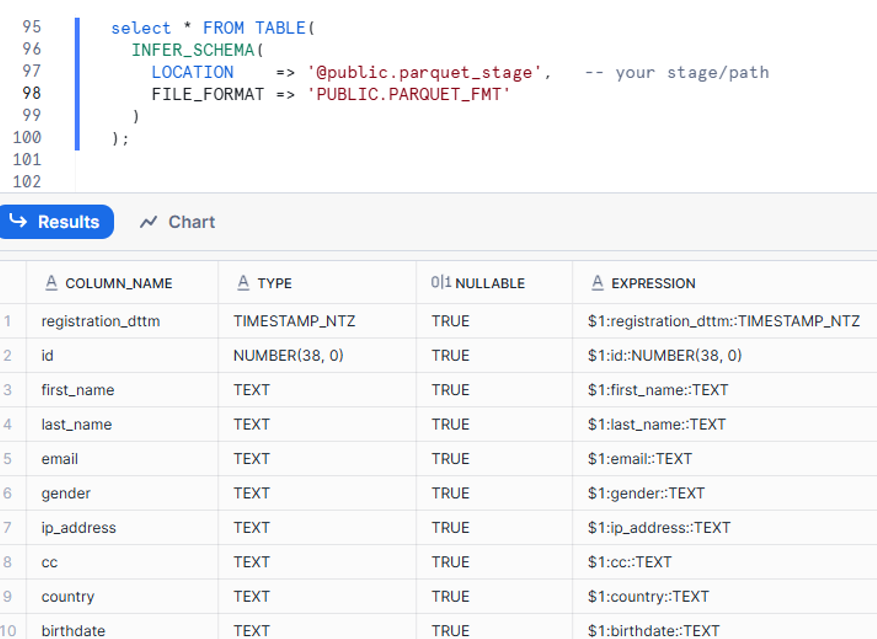Viewport: 877px width, 639px height.
Task: Click the '@public.parquet_stage' string in code
Action: (428, 72)
